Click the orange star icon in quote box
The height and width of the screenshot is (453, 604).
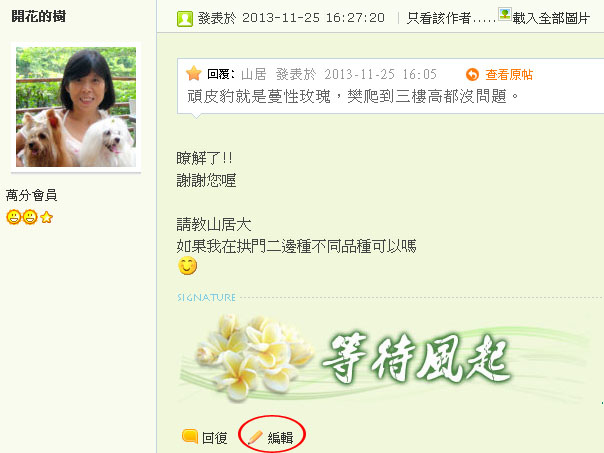(194, 73)
